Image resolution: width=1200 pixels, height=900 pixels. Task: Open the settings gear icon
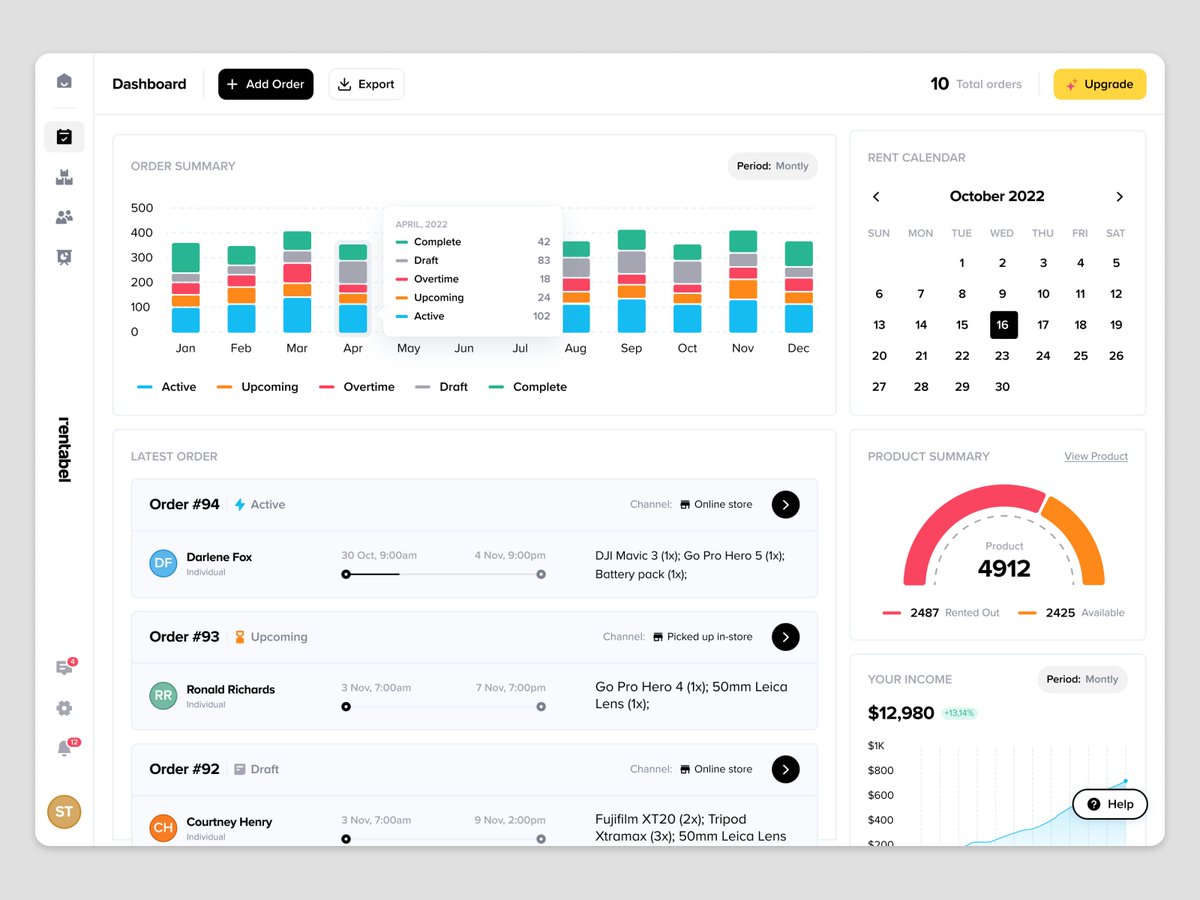[64, 708]
